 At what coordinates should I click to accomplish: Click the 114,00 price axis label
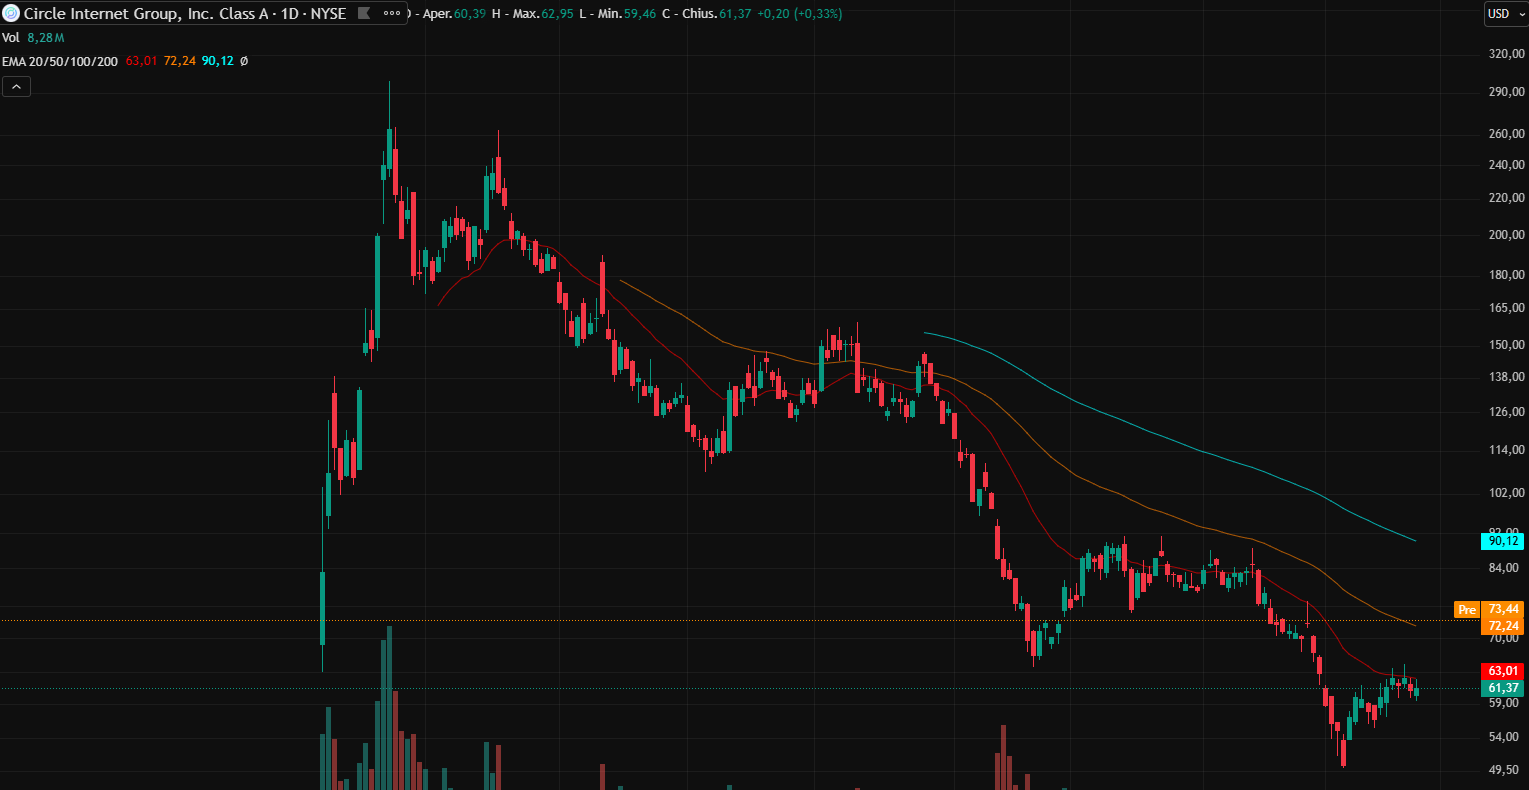tap(1506, 450)
